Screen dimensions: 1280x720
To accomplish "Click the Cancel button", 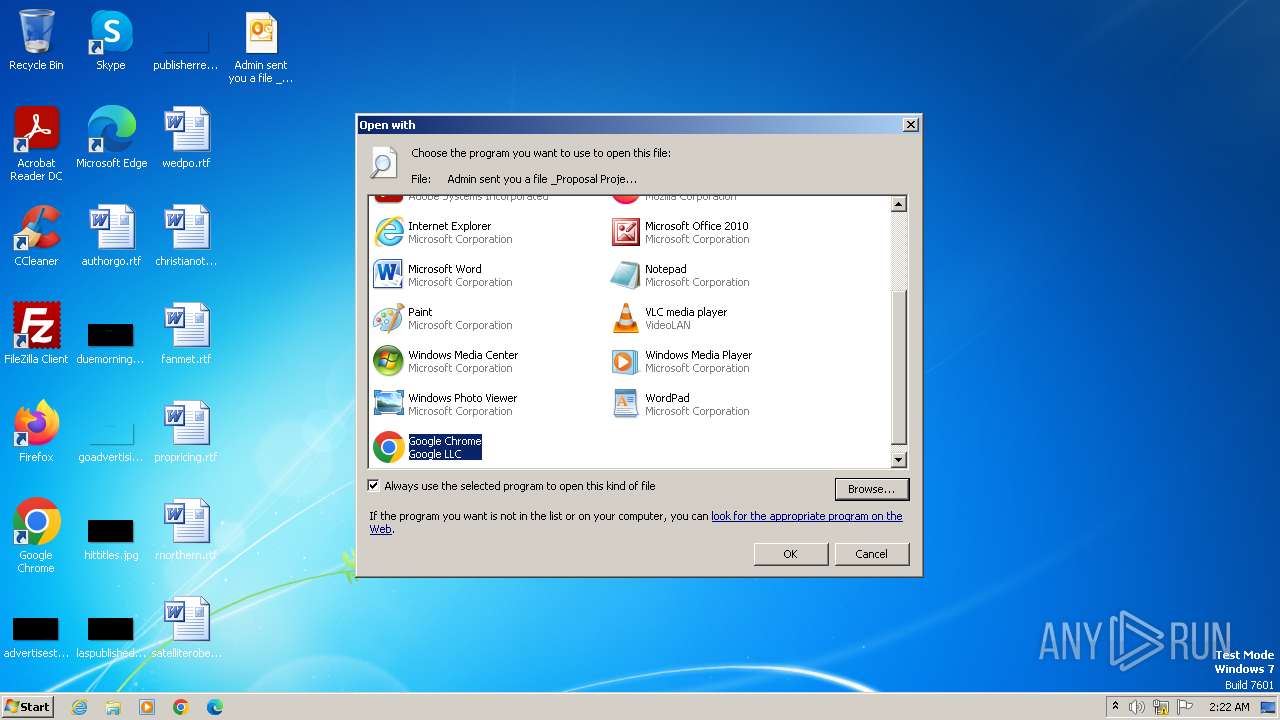I will 871,554.
